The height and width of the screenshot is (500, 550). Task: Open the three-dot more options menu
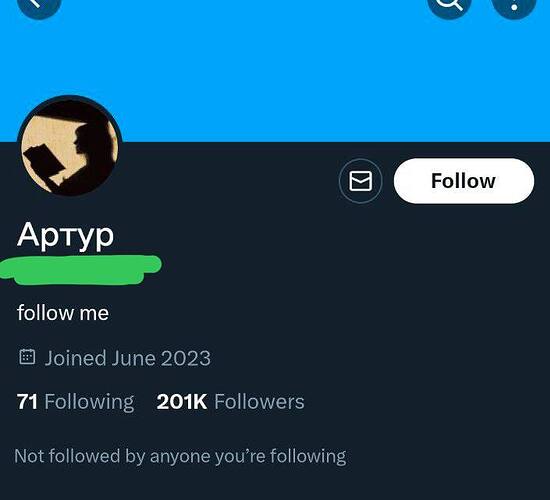(x=514, y=4)
